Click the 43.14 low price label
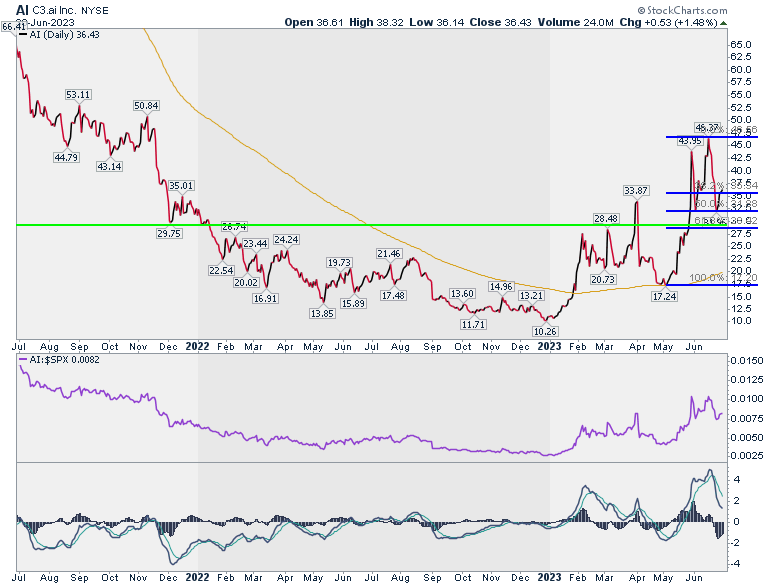Image resolution: width=780 pixels, height=586 pixels. [109, 167]
